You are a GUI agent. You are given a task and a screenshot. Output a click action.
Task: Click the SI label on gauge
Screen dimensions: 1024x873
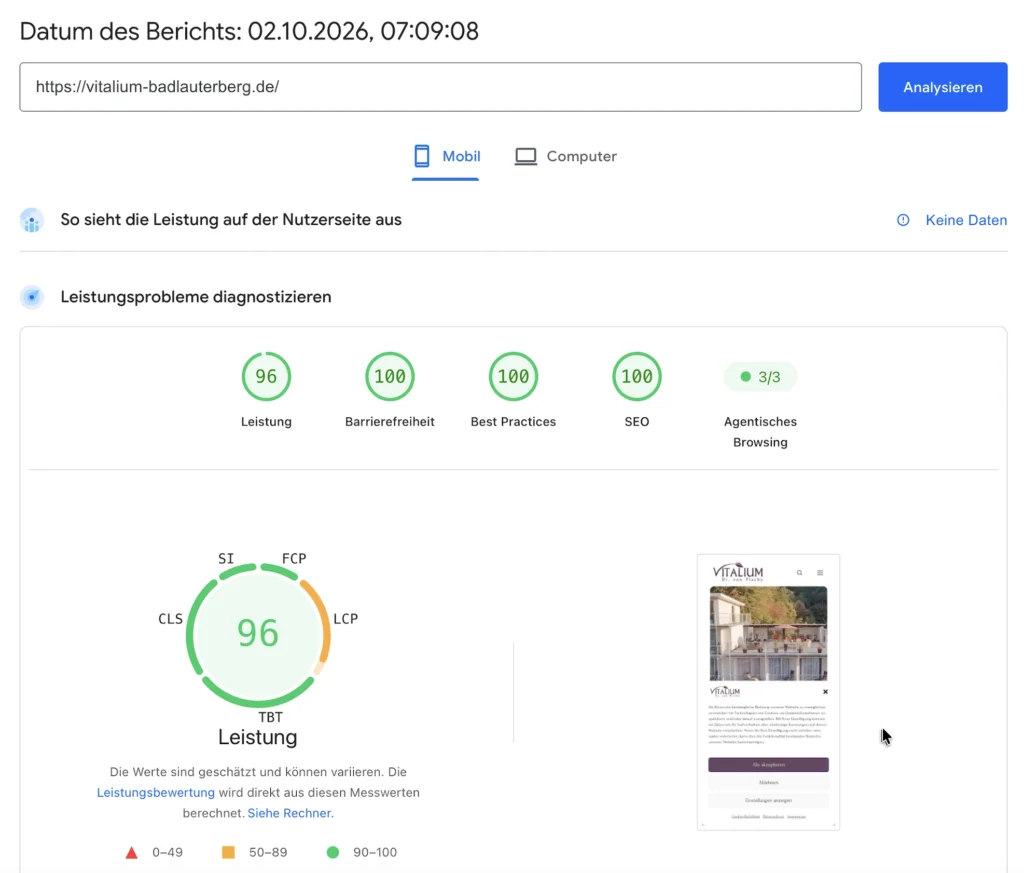[226, 558]
